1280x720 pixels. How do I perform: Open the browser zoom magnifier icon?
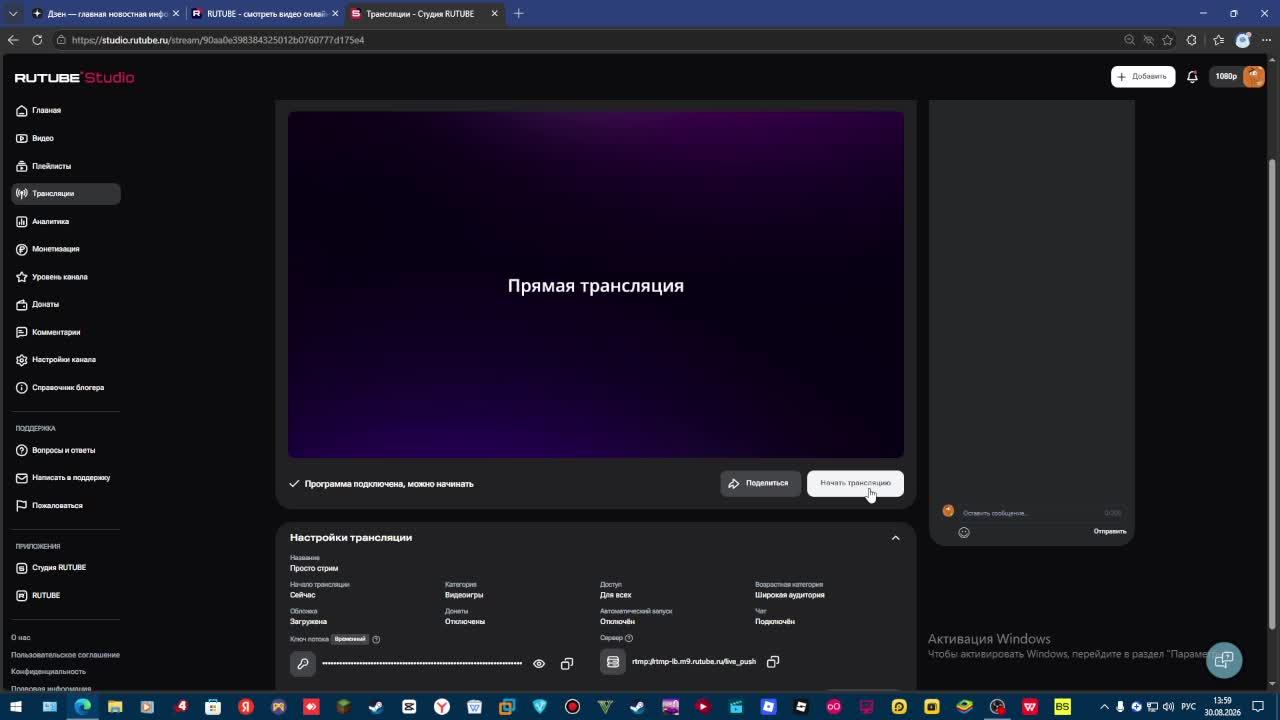click(1129, 40)
